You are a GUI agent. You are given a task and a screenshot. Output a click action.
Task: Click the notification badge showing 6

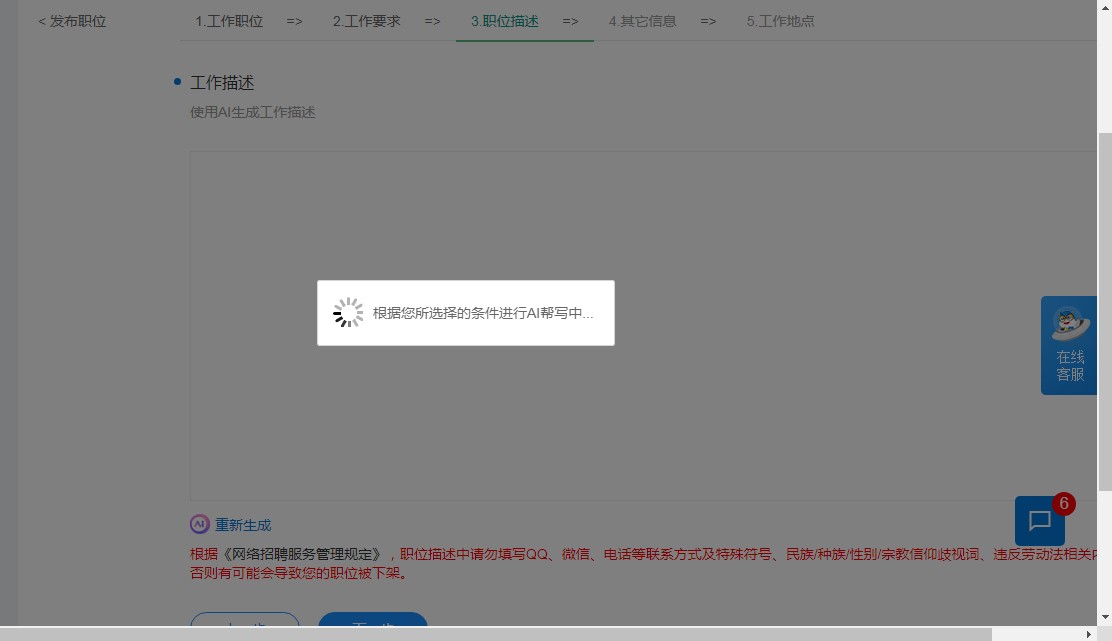1064,504
